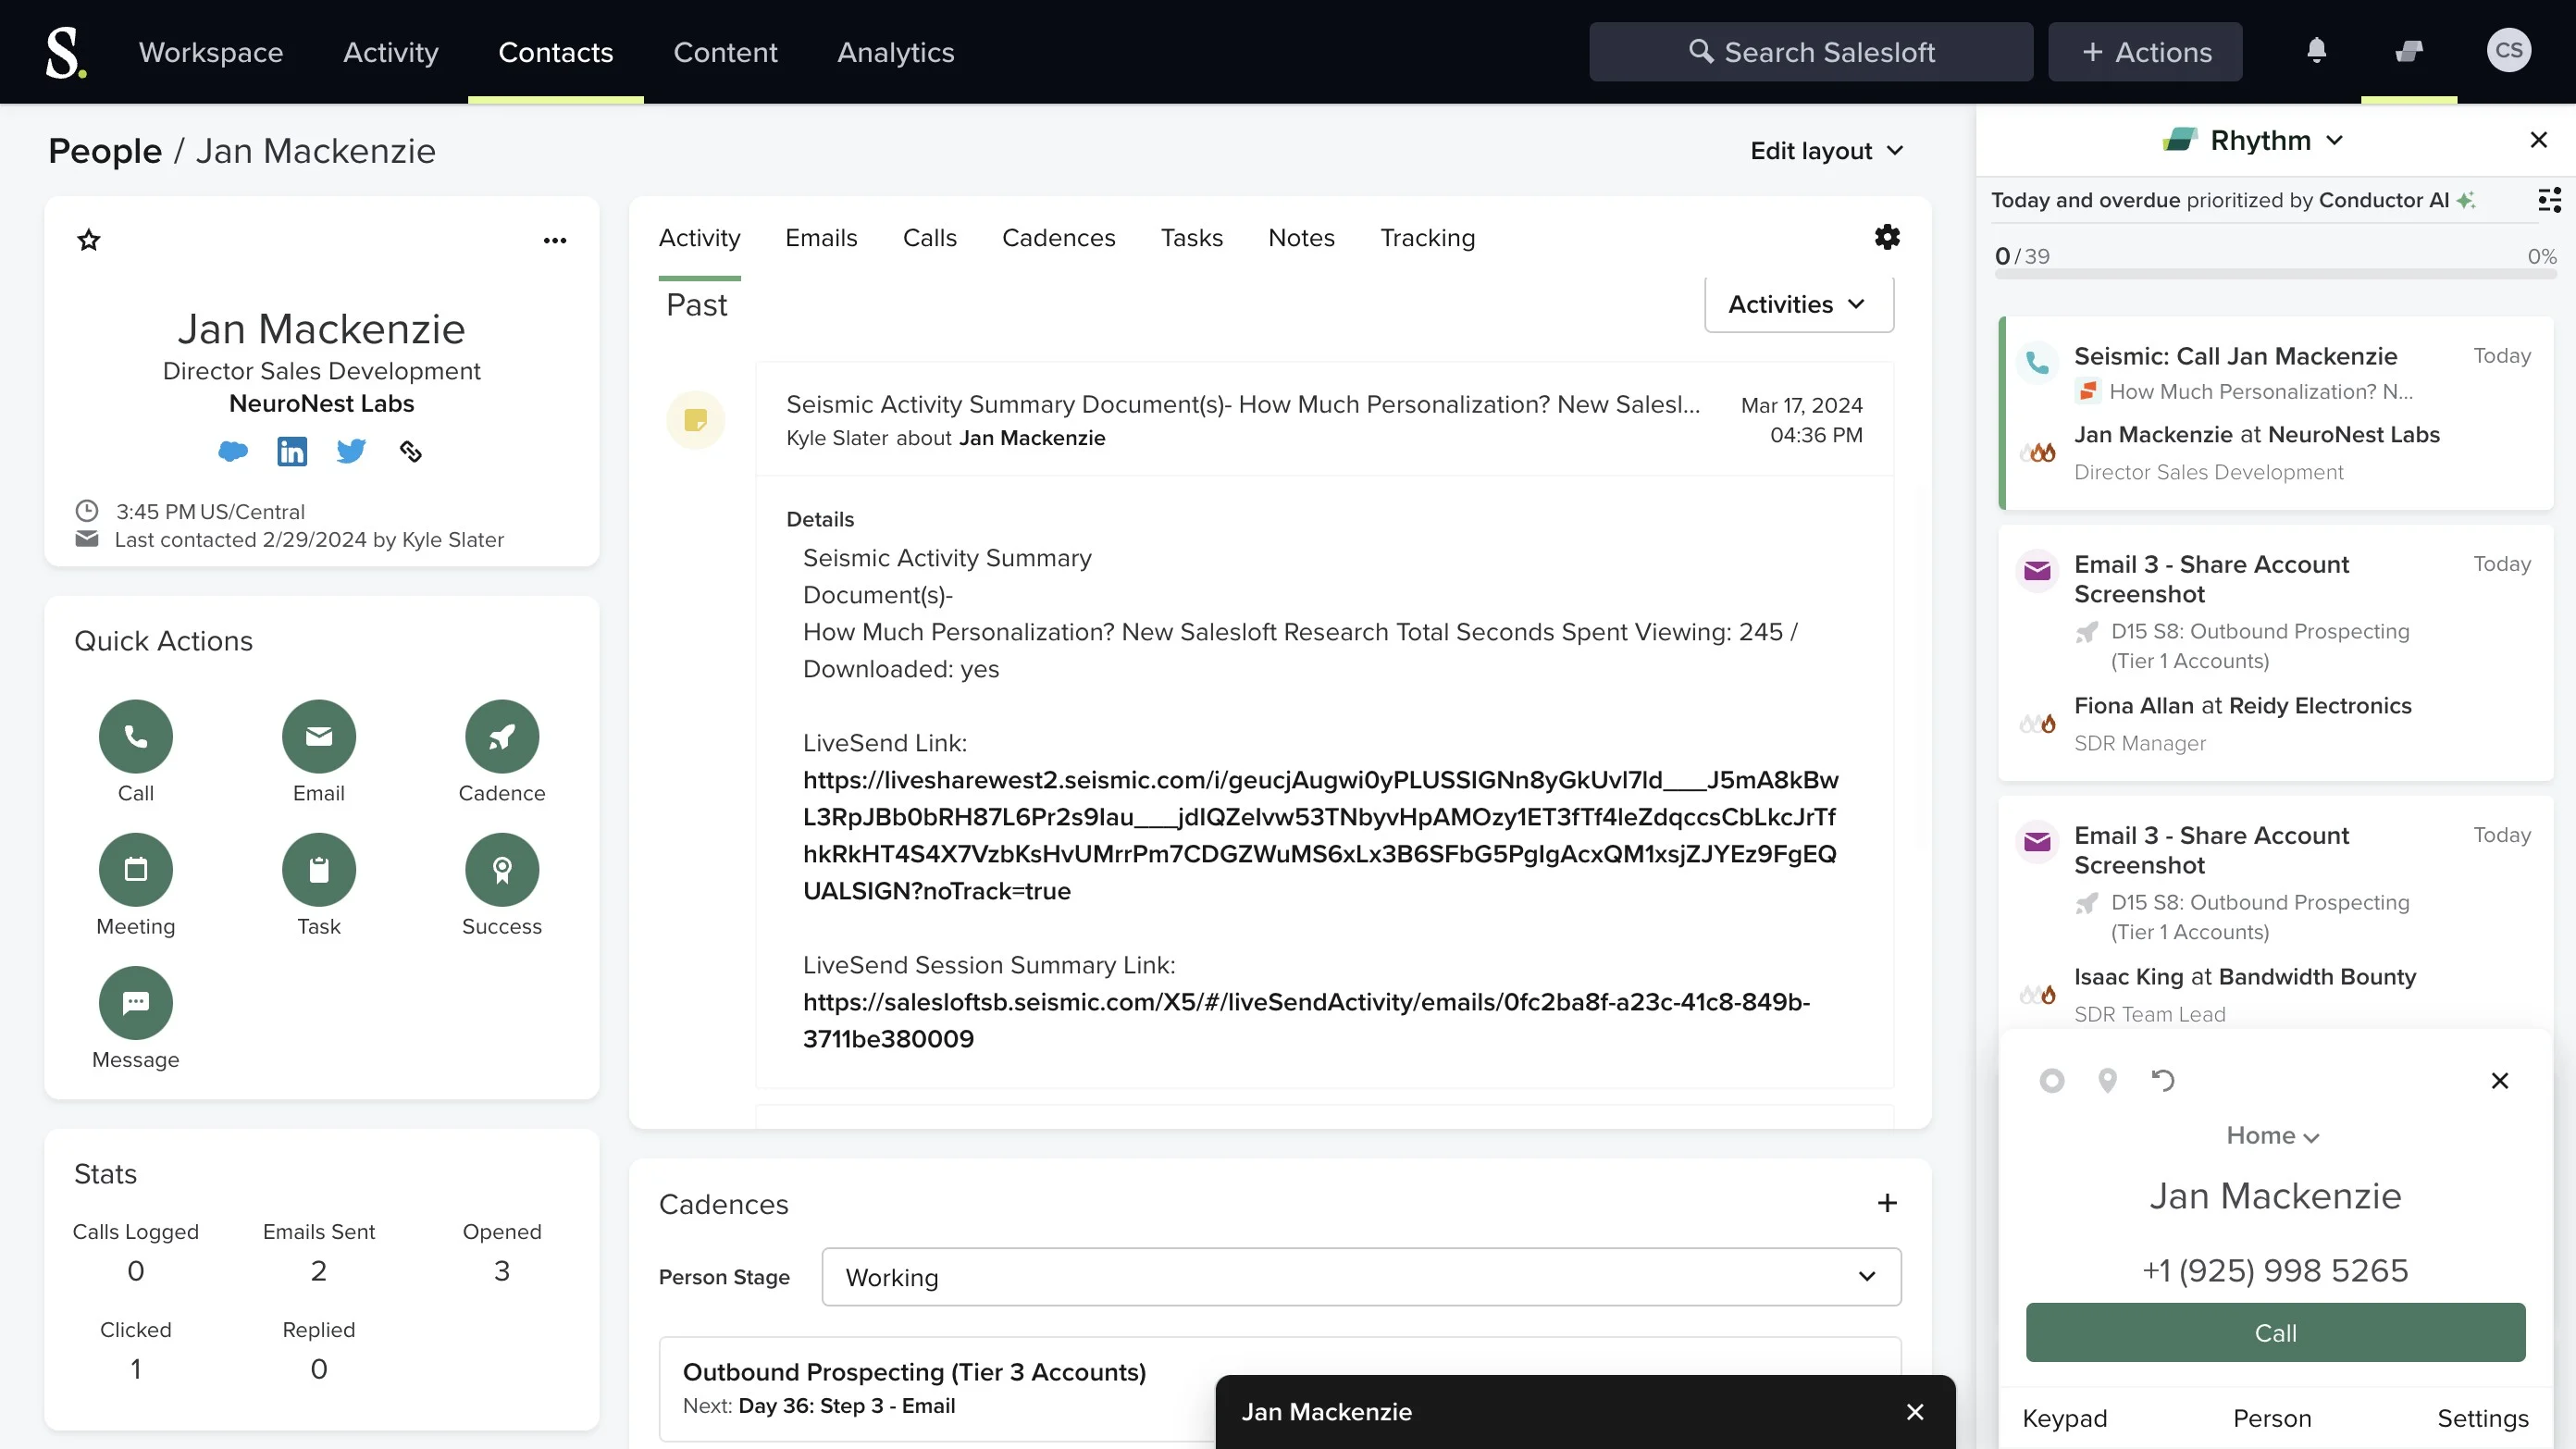Click the yellow note icon on activity

(x=696, y=420)
